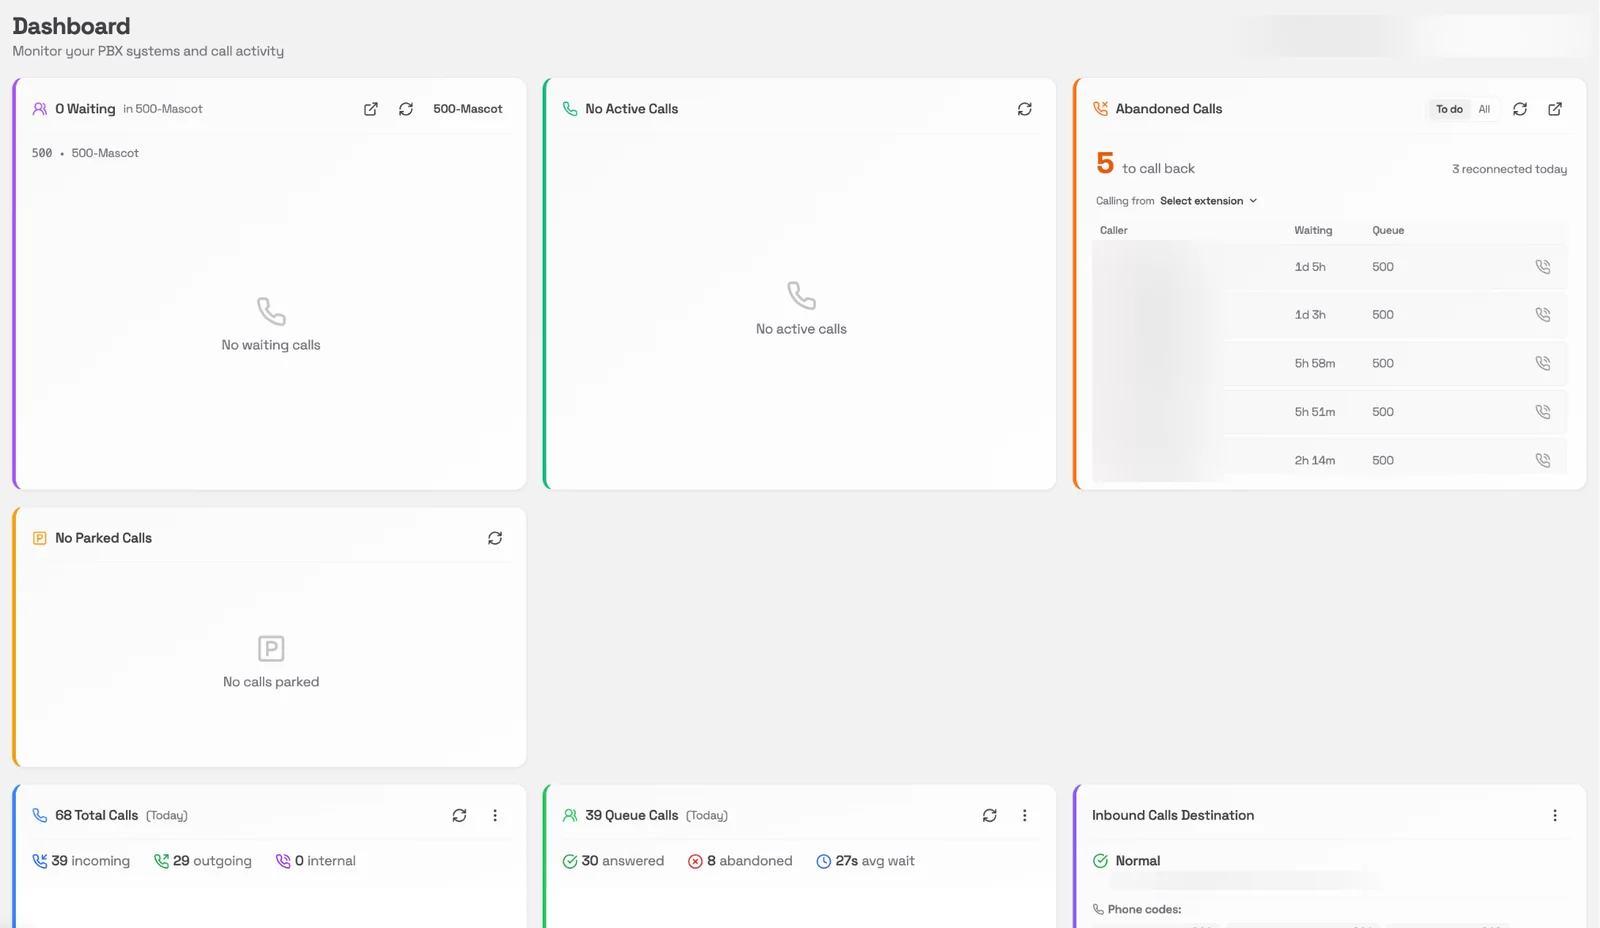Screen dimensions: 1600x928
Task: Open Inbound Calls Destination options menu
Action: point(1555,816)
